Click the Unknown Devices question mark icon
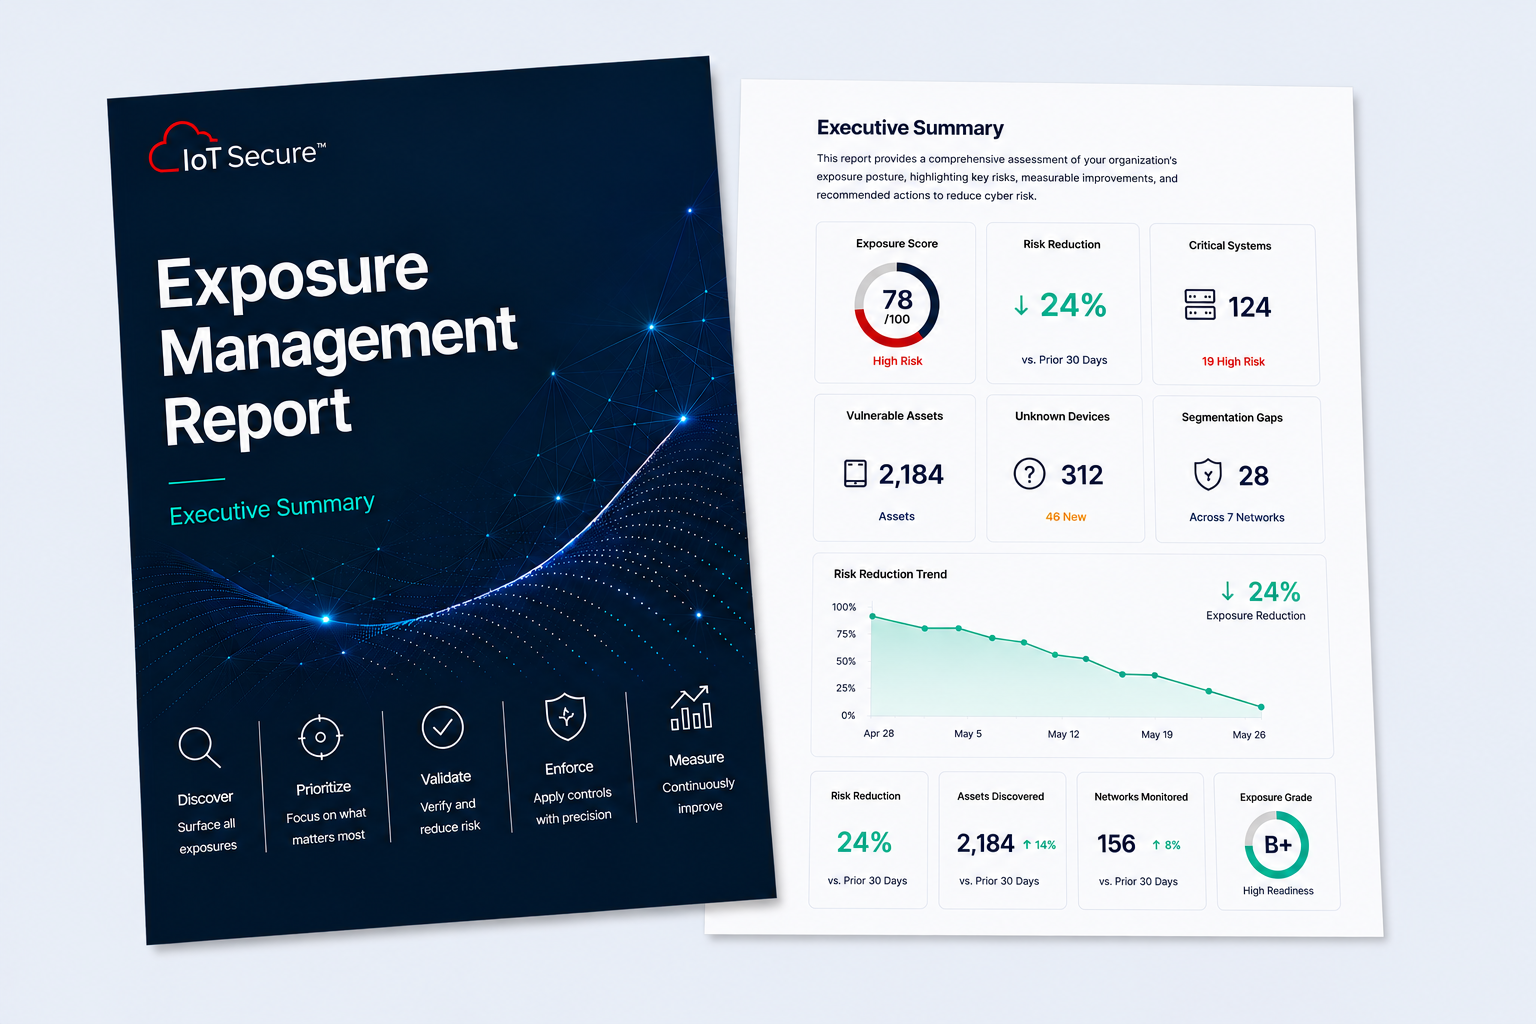The height and width of the screenshot is (1024, 1536). point(1029,473)
